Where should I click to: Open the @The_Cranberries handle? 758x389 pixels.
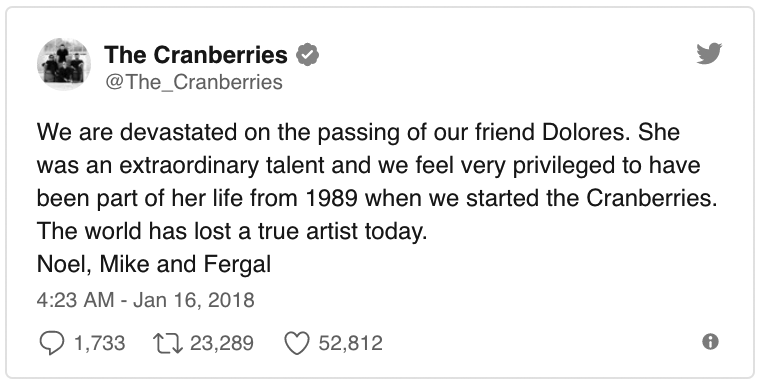point(193,82)
